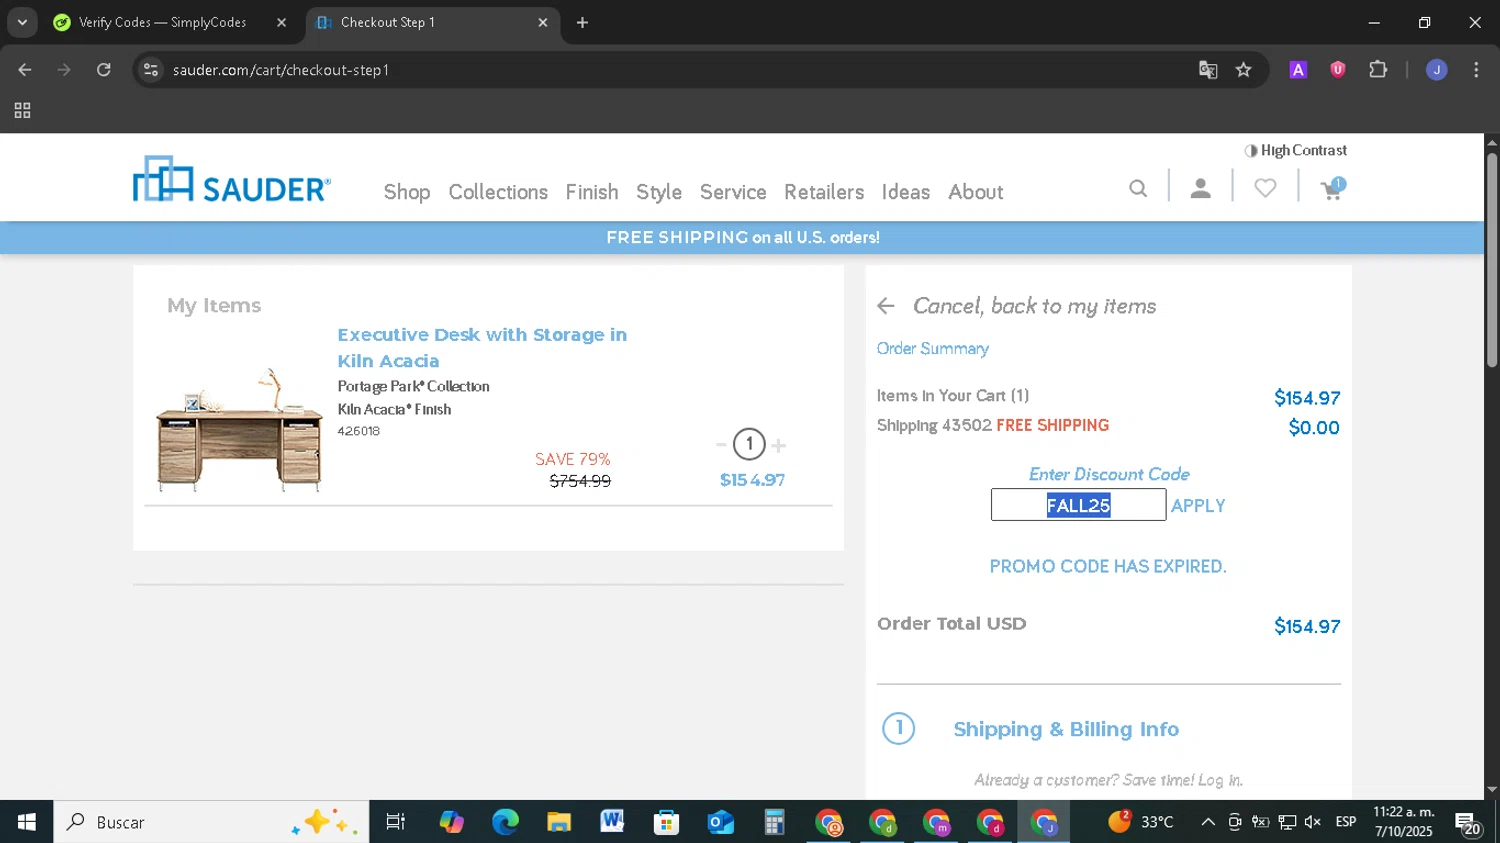Image resolution: width=1500 pixels, height=843 pixels.
Task: Click the Order Summary link
Action: point(932,349)
